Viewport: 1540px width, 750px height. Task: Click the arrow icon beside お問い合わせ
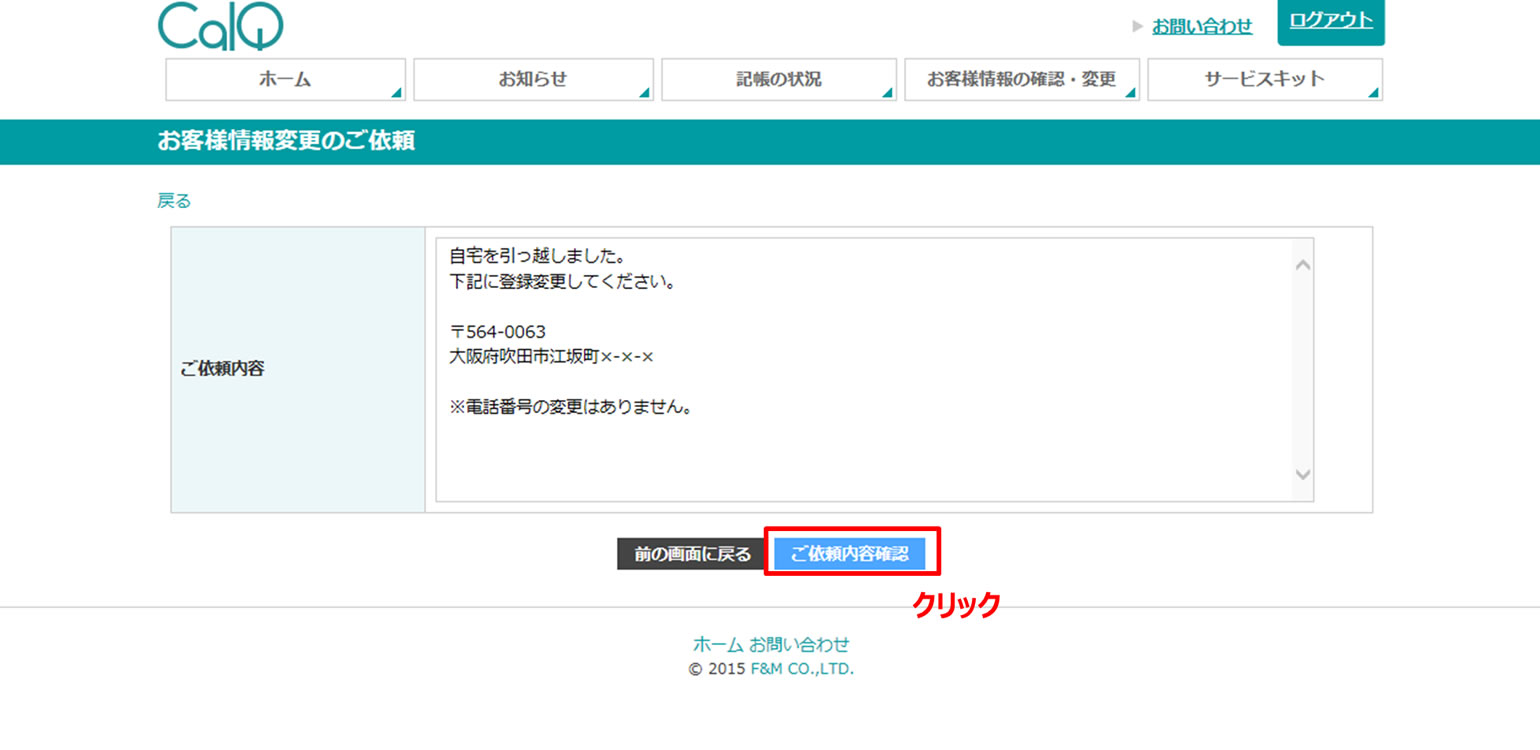tap(1137, 27)
